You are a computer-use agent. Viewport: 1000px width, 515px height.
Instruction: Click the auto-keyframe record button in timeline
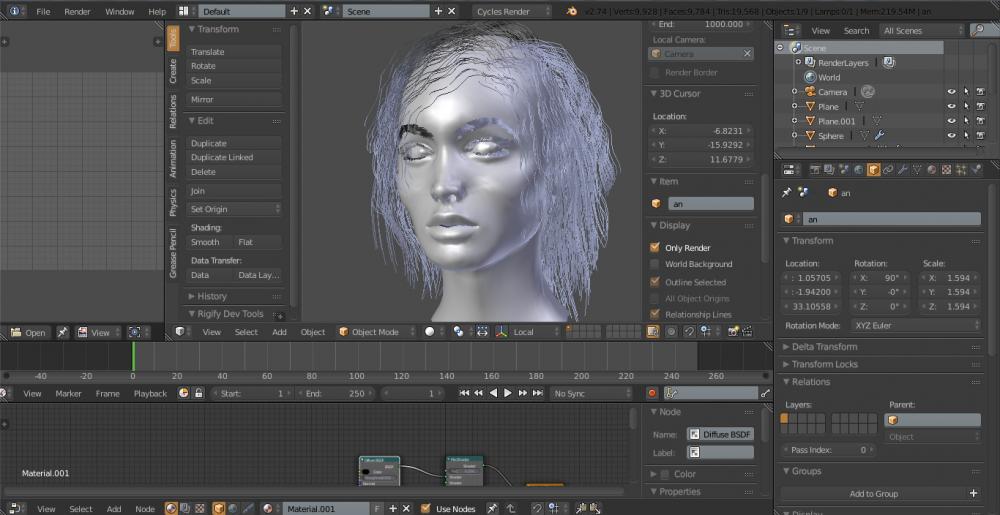click(x=652, y=394)
